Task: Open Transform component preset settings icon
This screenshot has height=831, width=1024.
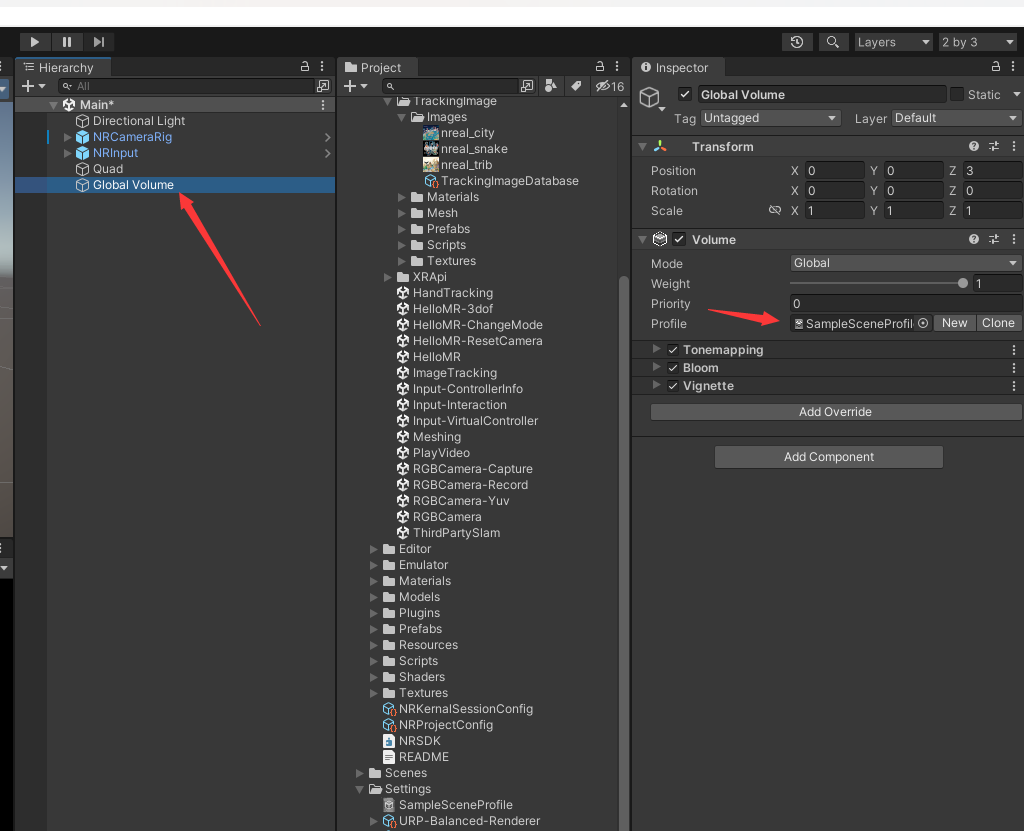Action: pyautogui.click(x=994, y=147)
